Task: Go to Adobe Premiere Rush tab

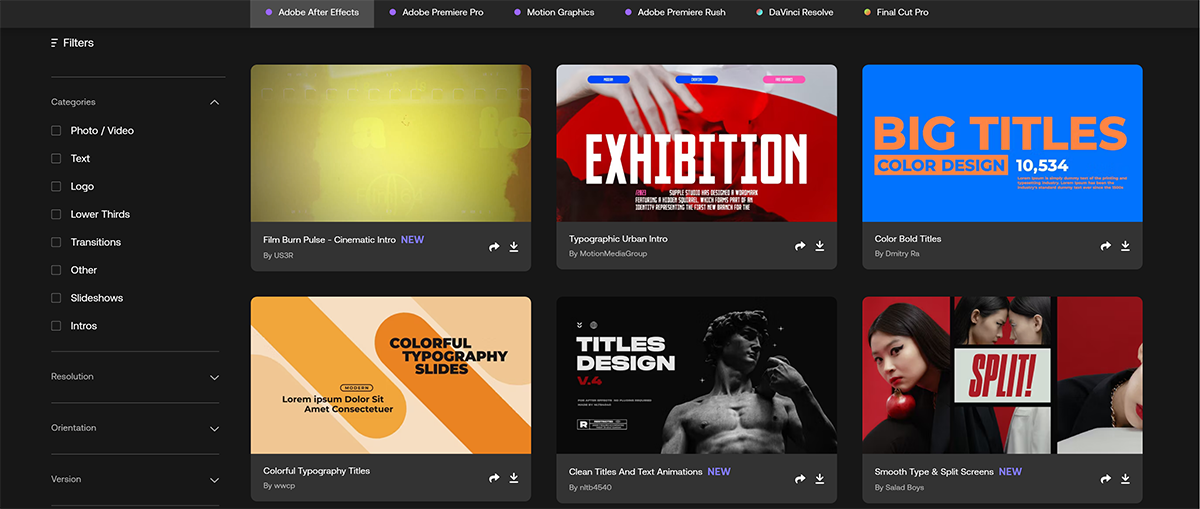Action: point(675,13)
